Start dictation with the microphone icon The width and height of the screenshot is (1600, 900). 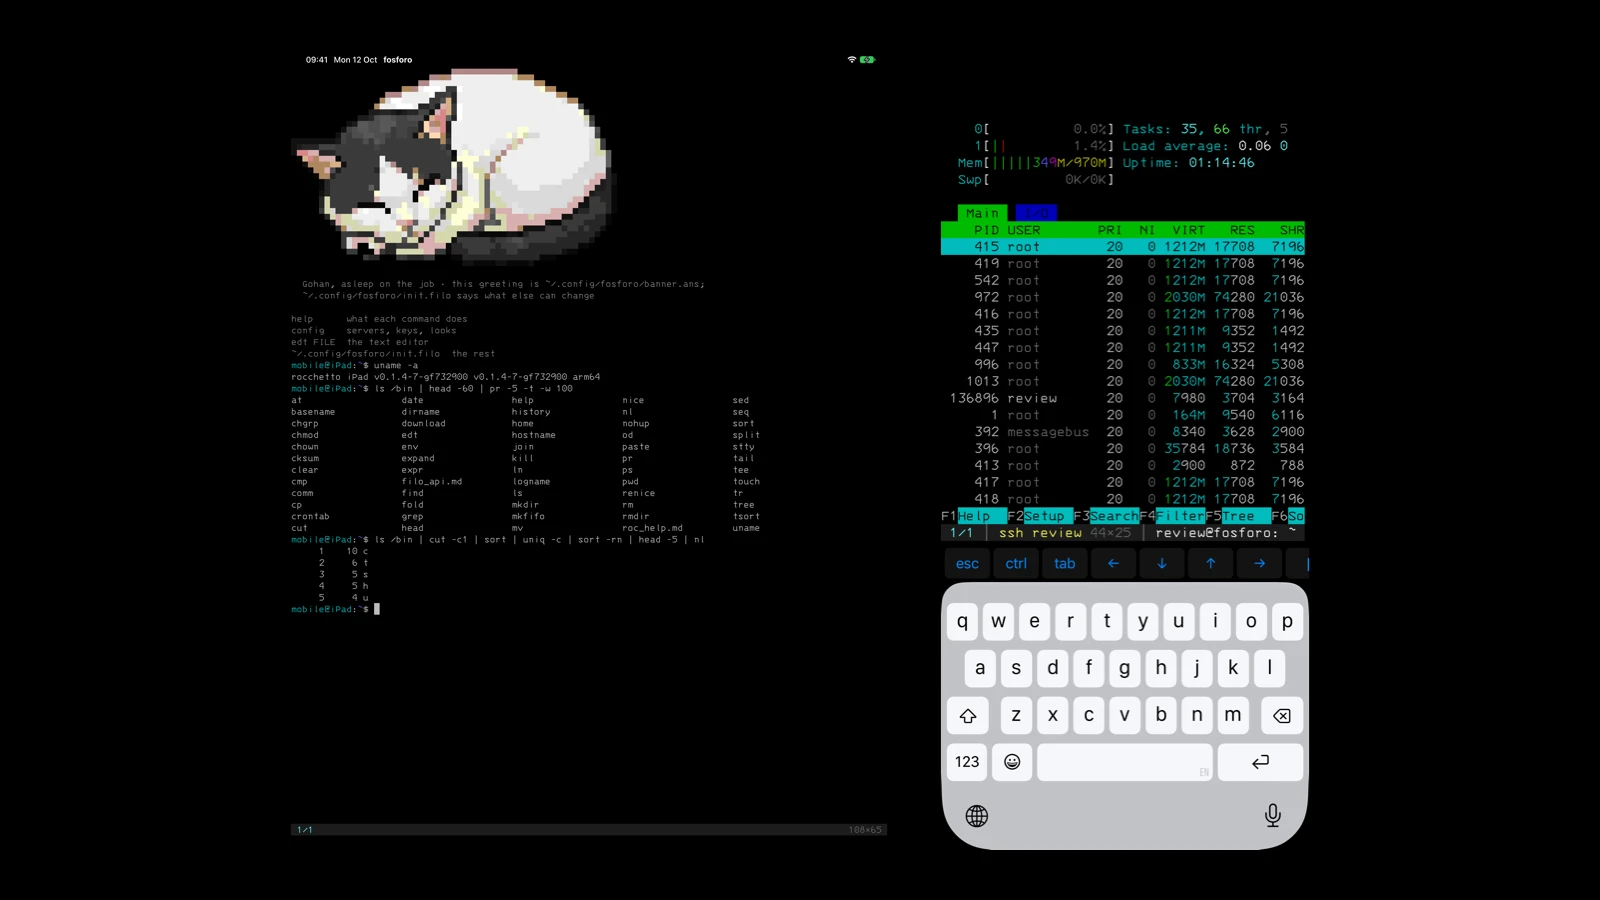click(x=1273, y=815)
